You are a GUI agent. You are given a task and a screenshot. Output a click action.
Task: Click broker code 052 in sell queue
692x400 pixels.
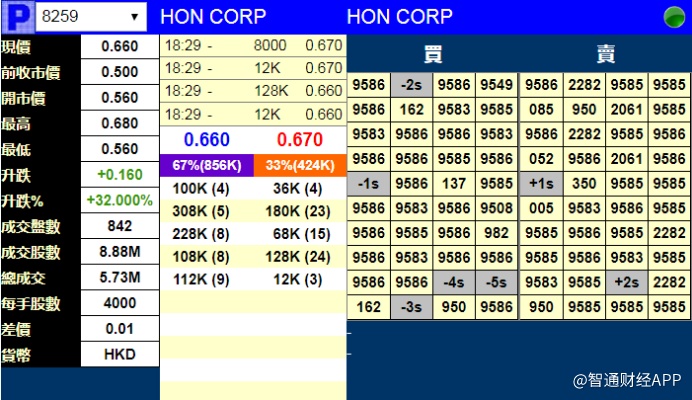[541, 159]
